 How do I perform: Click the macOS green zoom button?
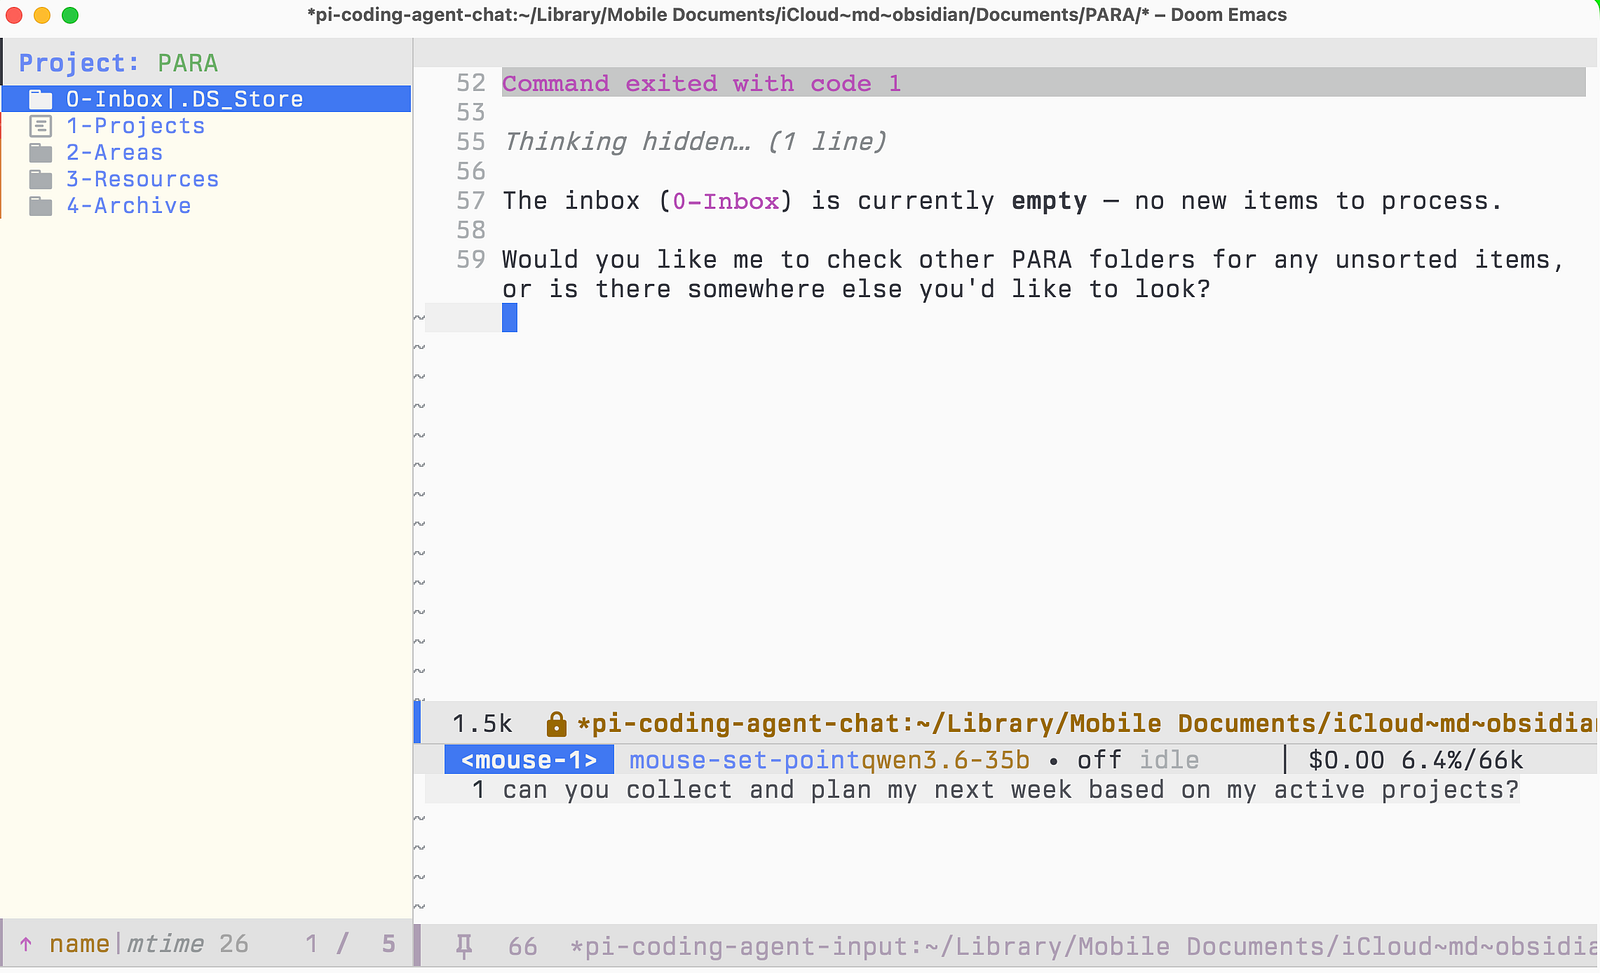point(70,15)
